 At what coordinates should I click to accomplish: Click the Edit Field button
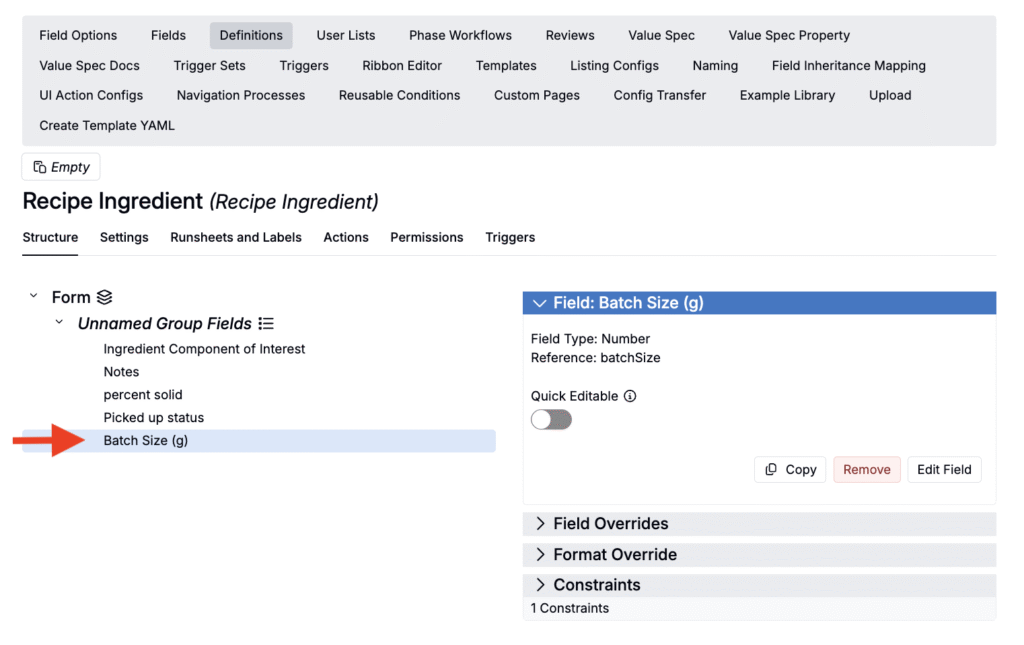point(944,469)
